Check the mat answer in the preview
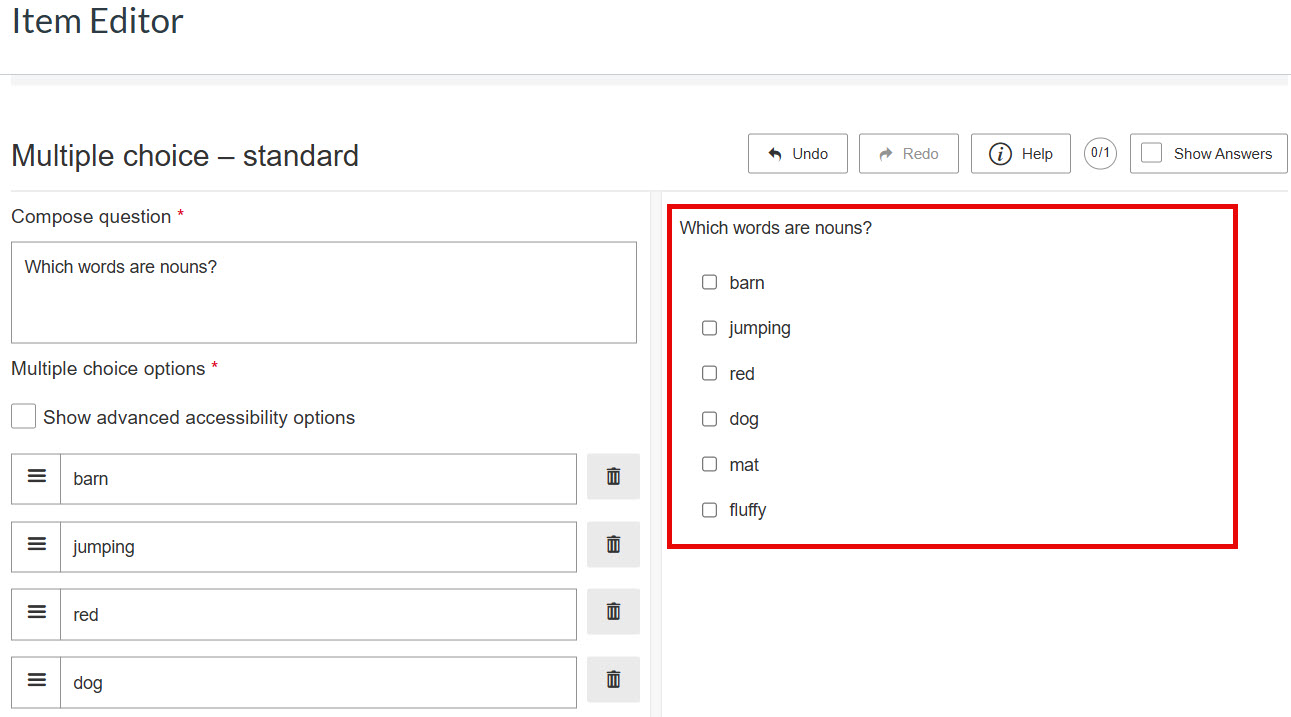 click(710, 465)
